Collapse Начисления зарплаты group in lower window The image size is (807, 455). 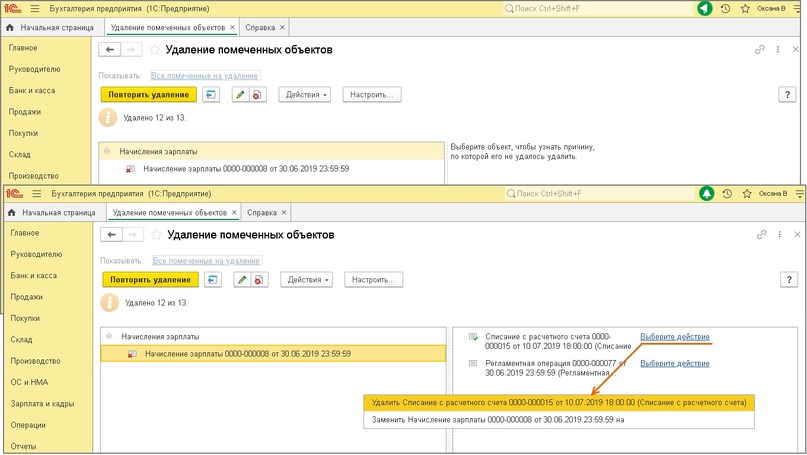point(109,336)
